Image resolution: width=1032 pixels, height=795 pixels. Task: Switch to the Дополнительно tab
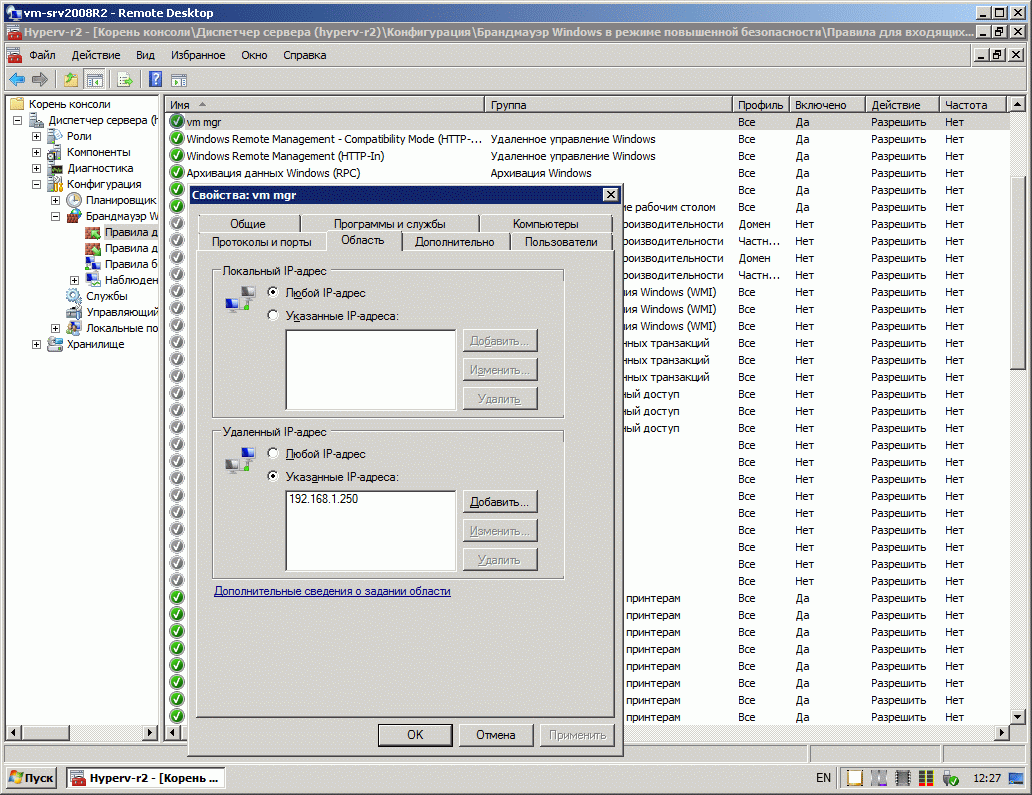tap(455, 242)
